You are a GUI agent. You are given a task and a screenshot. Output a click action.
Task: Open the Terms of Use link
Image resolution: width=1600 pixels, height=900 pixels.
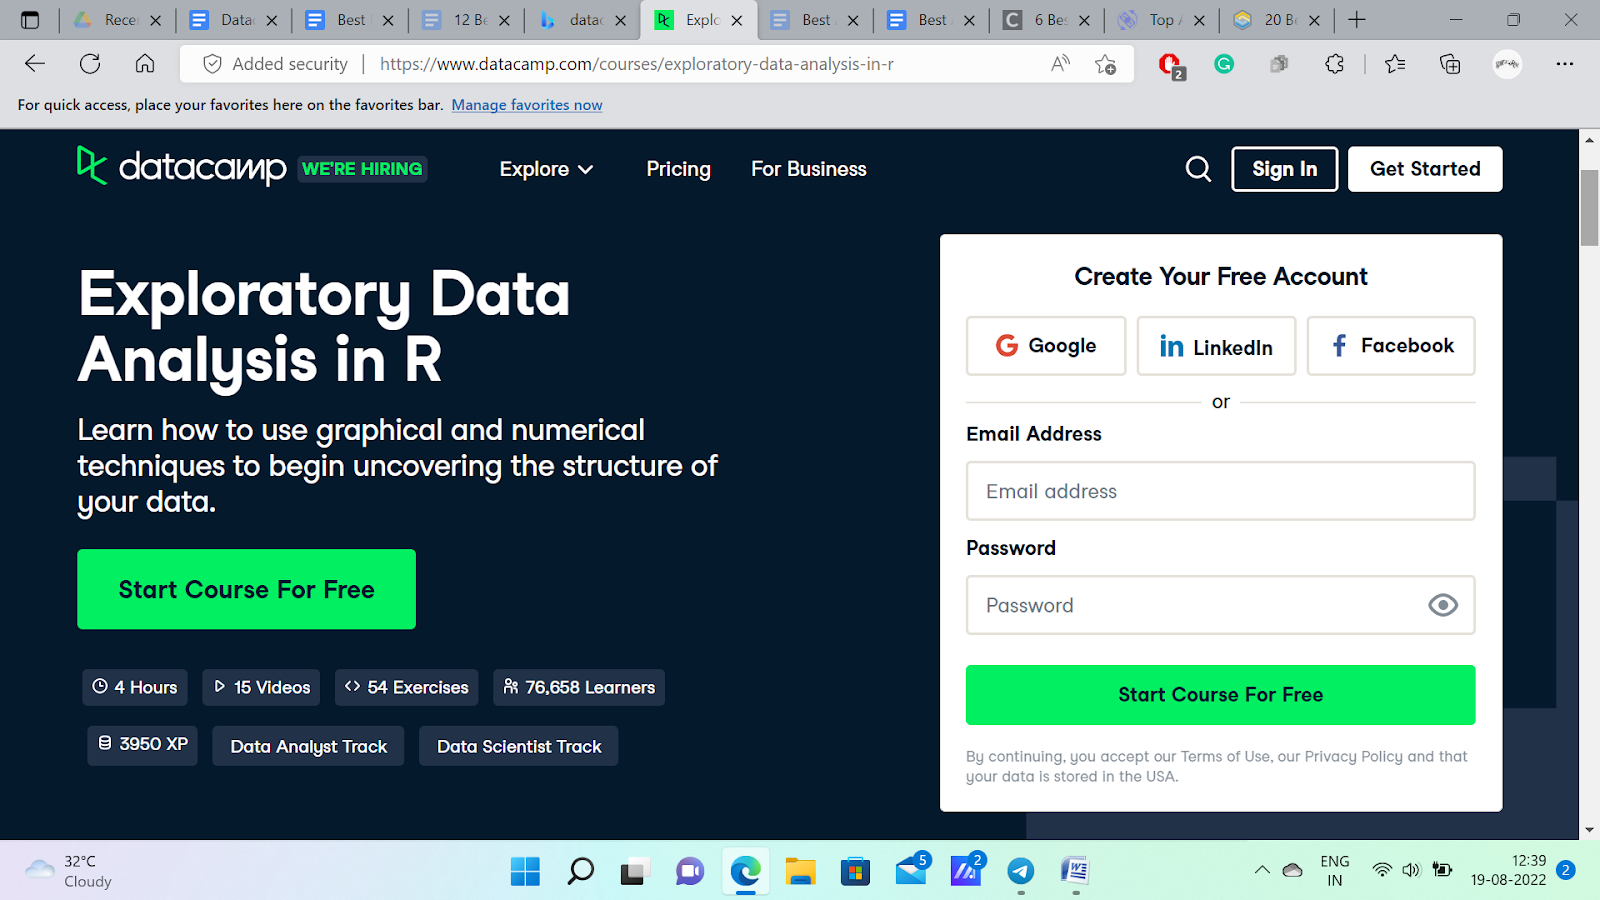[1225, 757]
